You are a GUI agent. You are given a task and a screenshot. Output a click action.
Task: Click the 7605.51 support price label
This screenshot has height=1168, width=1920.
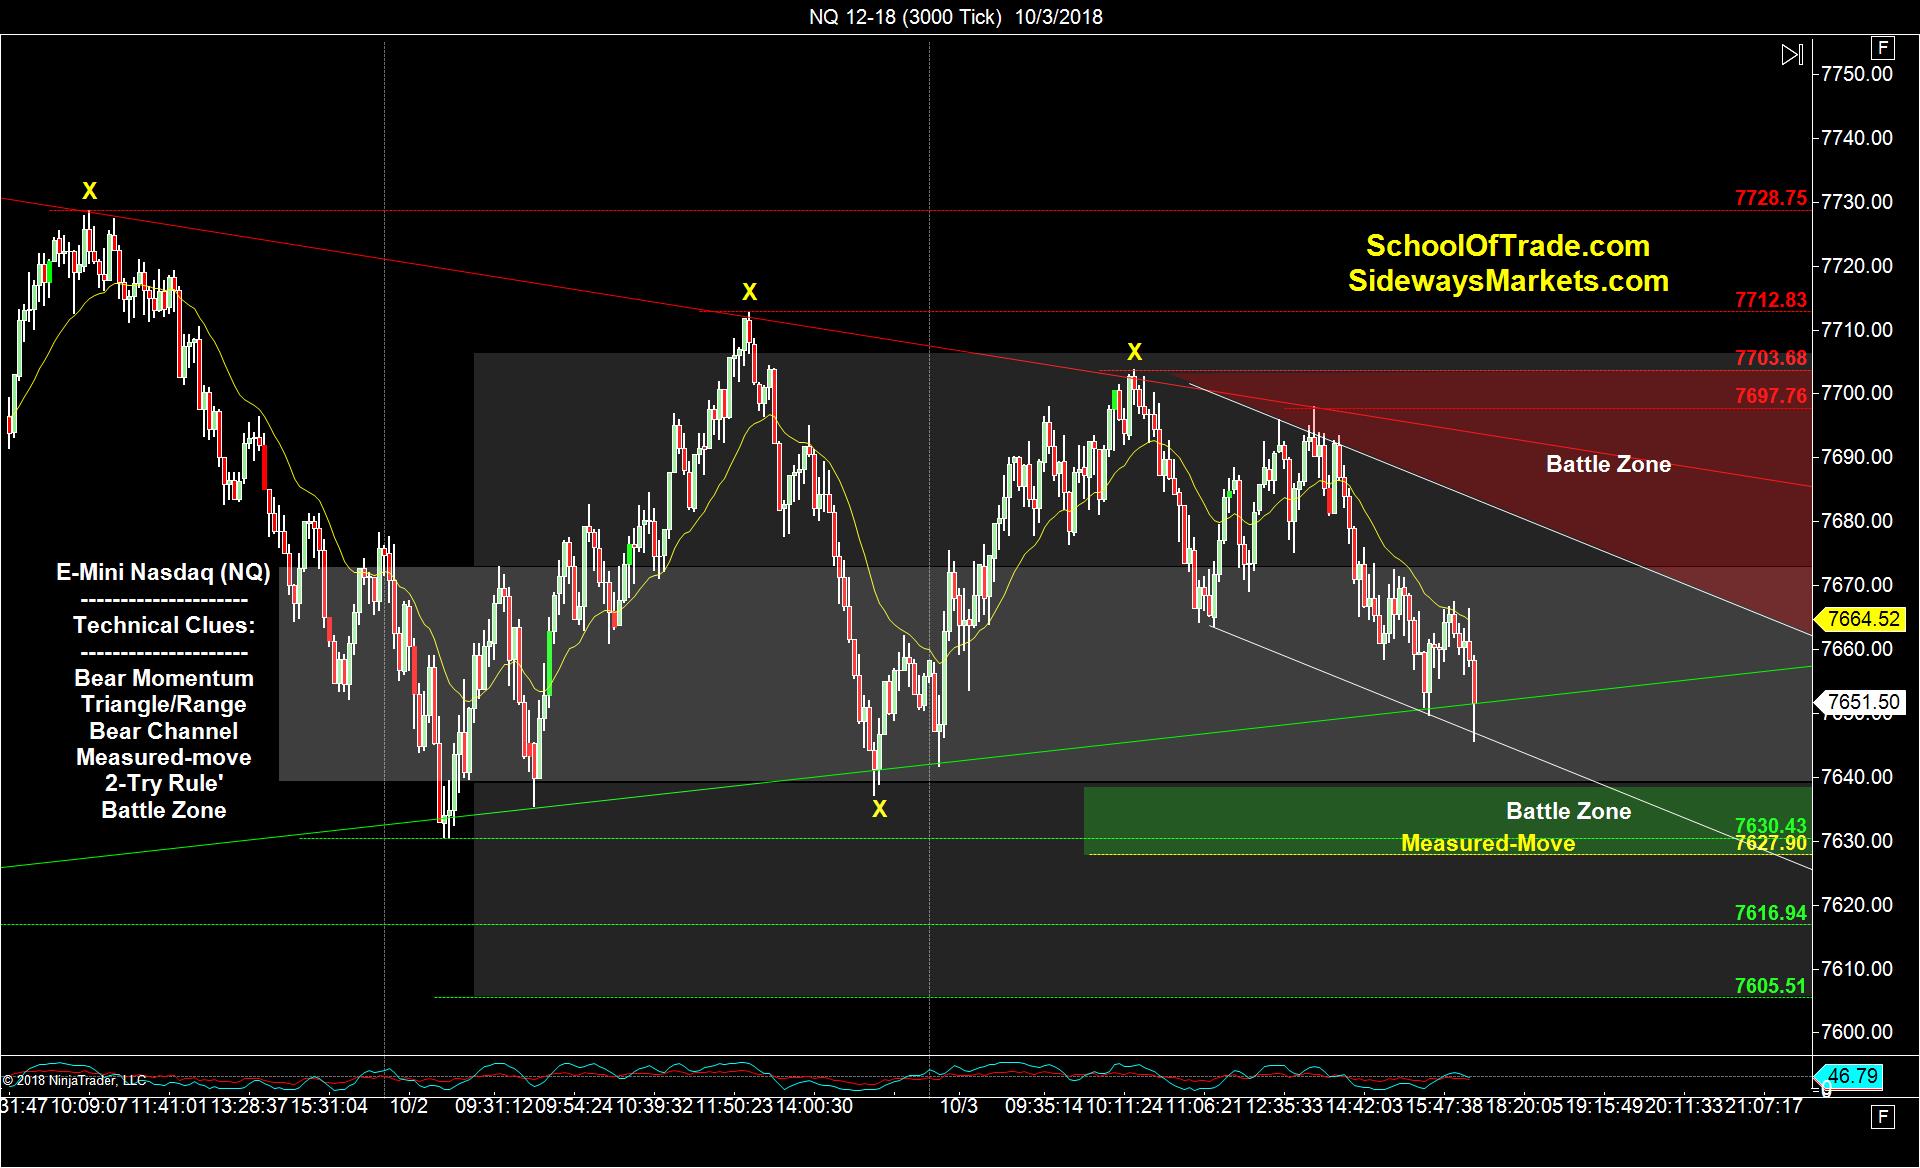[1771, 986]
